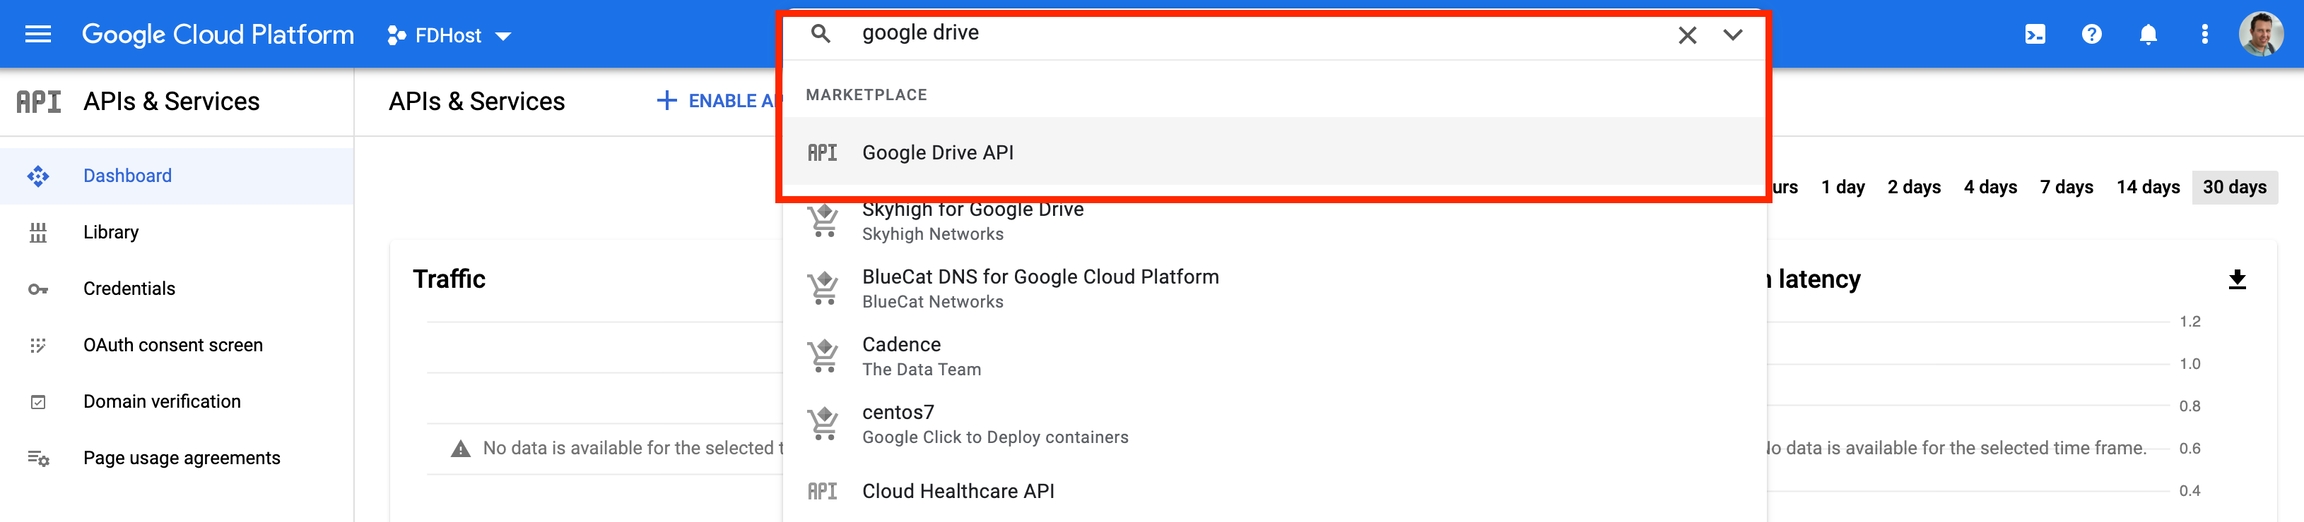This screenshot has width=2304, height=522.
Task: Collapse search results with chevron arrow
Action: tap(1733, 35)
